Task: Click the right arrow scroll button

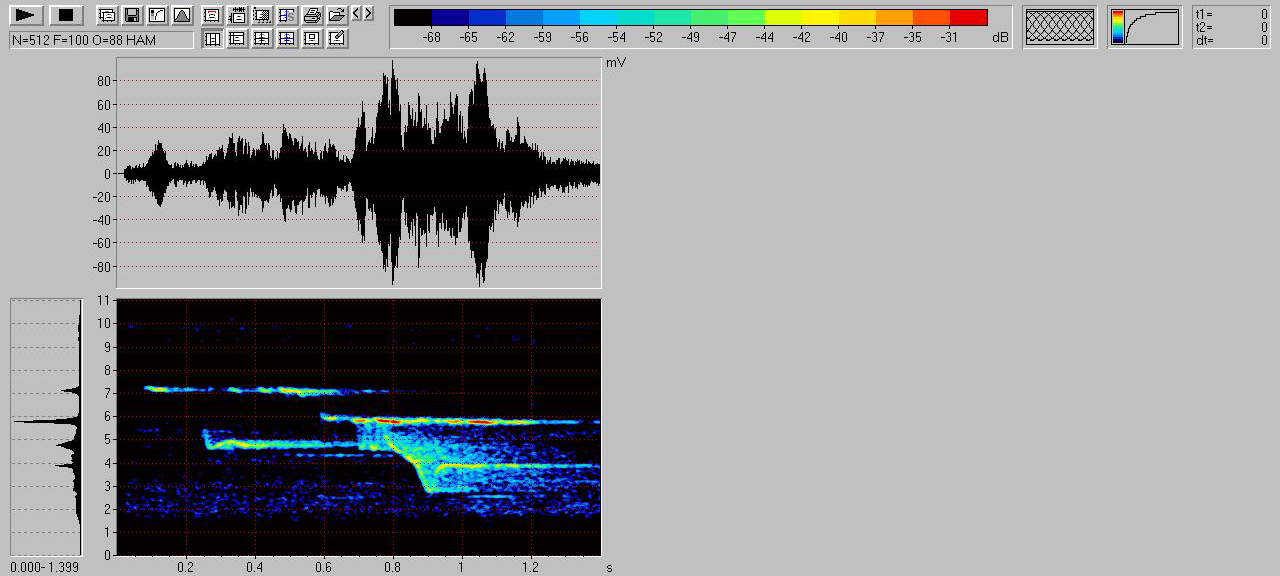Action: (369, 13)
